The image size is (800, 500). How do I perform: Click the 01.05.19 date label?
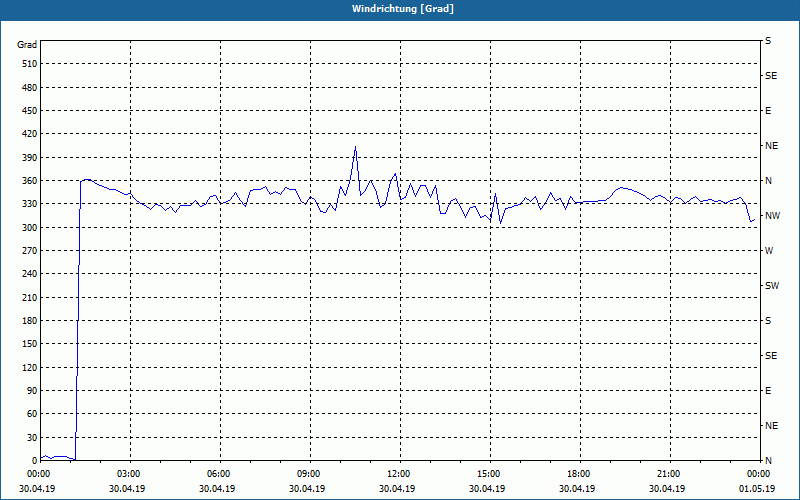(x=757, y=489)
